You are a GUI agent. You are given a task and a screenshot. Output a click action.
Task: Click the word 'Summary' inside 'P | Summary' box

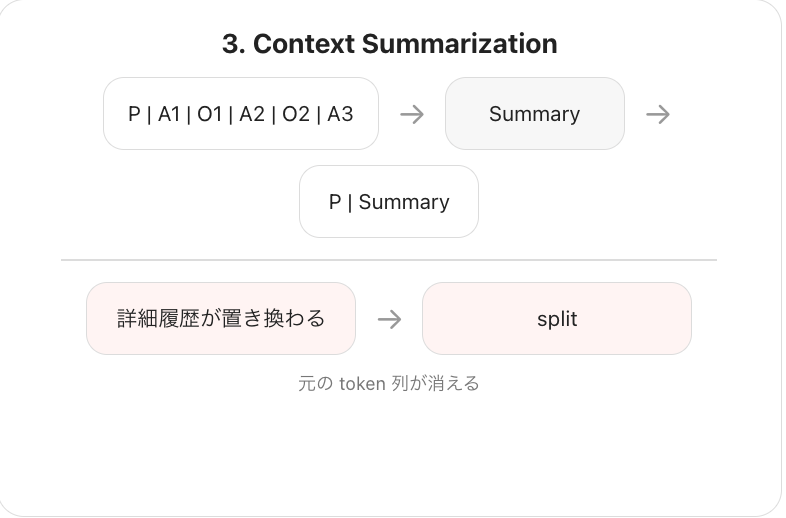[404, 203]
